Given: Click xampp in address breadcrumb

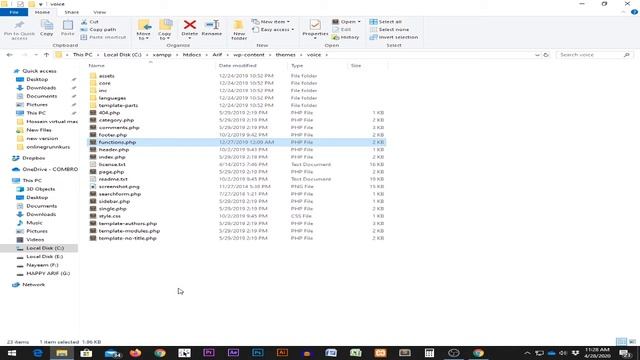Looking at the screenshot, I should (162, 55).
